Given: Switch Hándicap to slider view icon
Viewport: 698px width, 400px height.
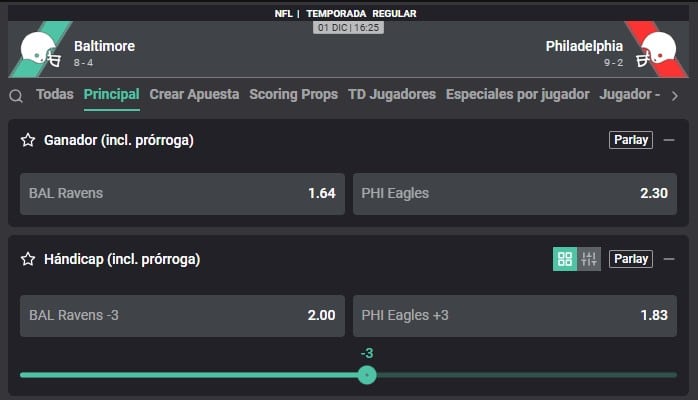Looking at the screenshot, I should coord(589,259).
